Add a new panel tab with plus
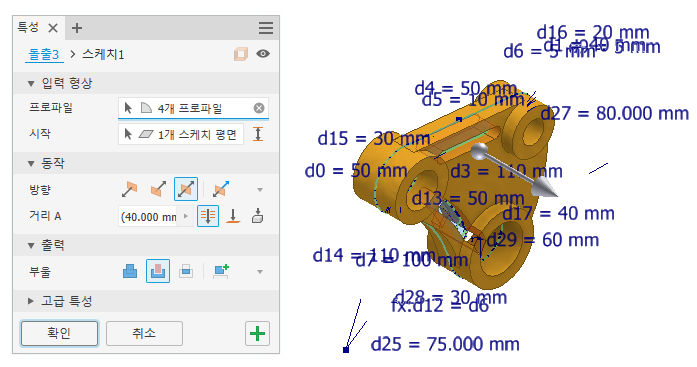This screenshot has width=697, height=367. click(x=77, y=28)
